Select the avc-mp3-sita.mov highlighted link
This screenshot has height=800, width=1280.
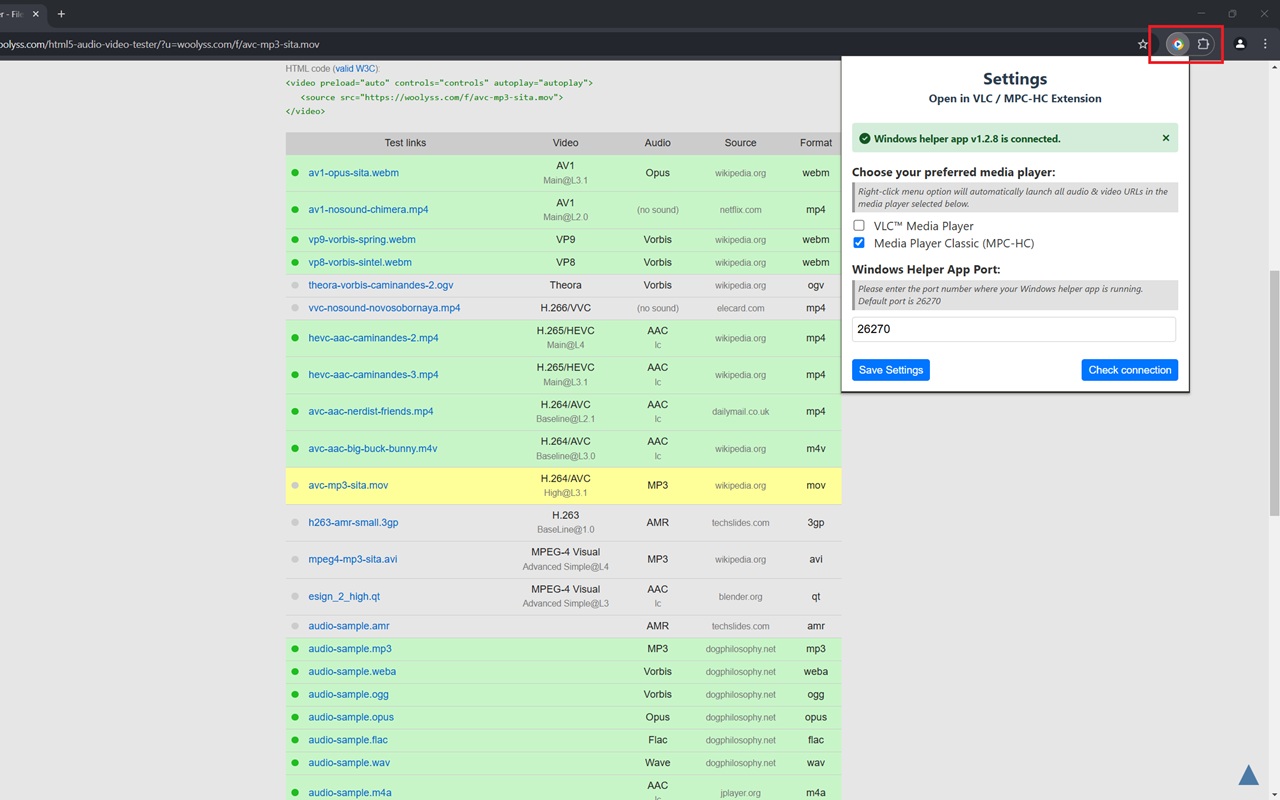pyautogui.click(x=348, y=486)
